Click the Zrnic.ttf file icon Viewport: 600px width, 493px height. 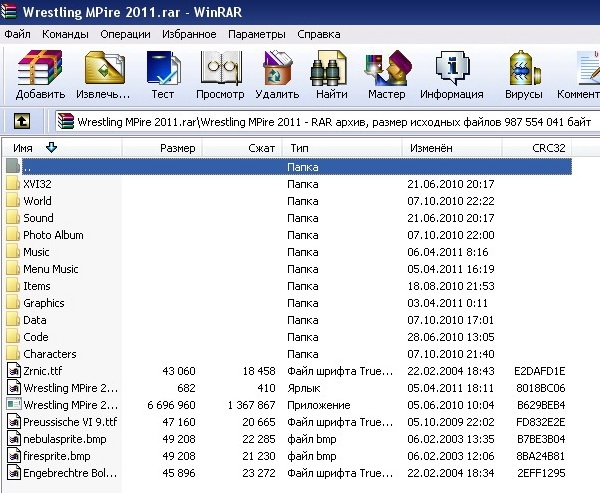(x=14, y=371)
